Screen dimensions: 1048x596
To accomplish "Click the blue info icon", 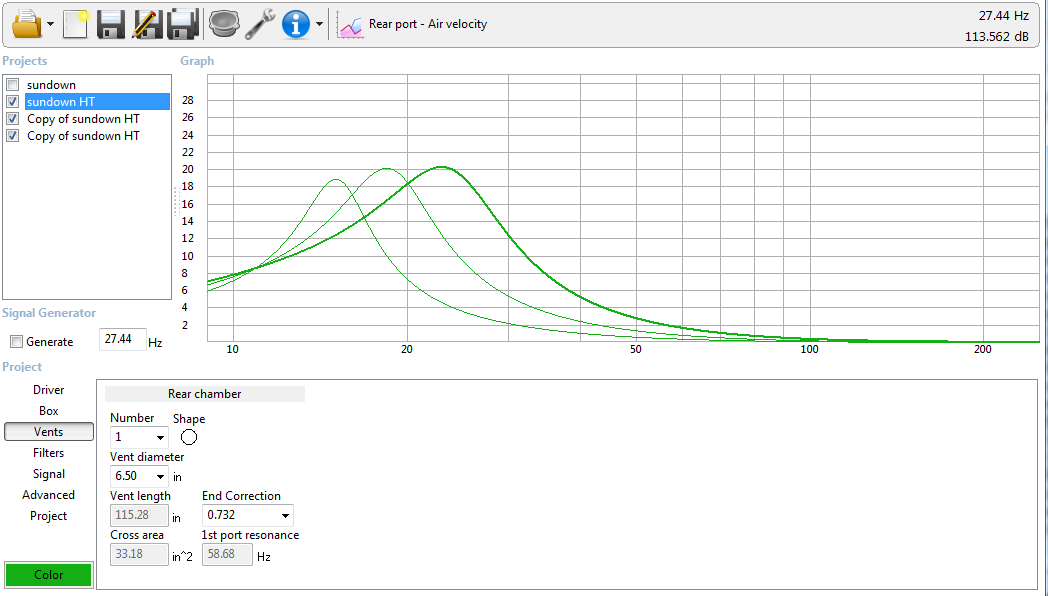I will pyautogui.click(x=295, y=24).
